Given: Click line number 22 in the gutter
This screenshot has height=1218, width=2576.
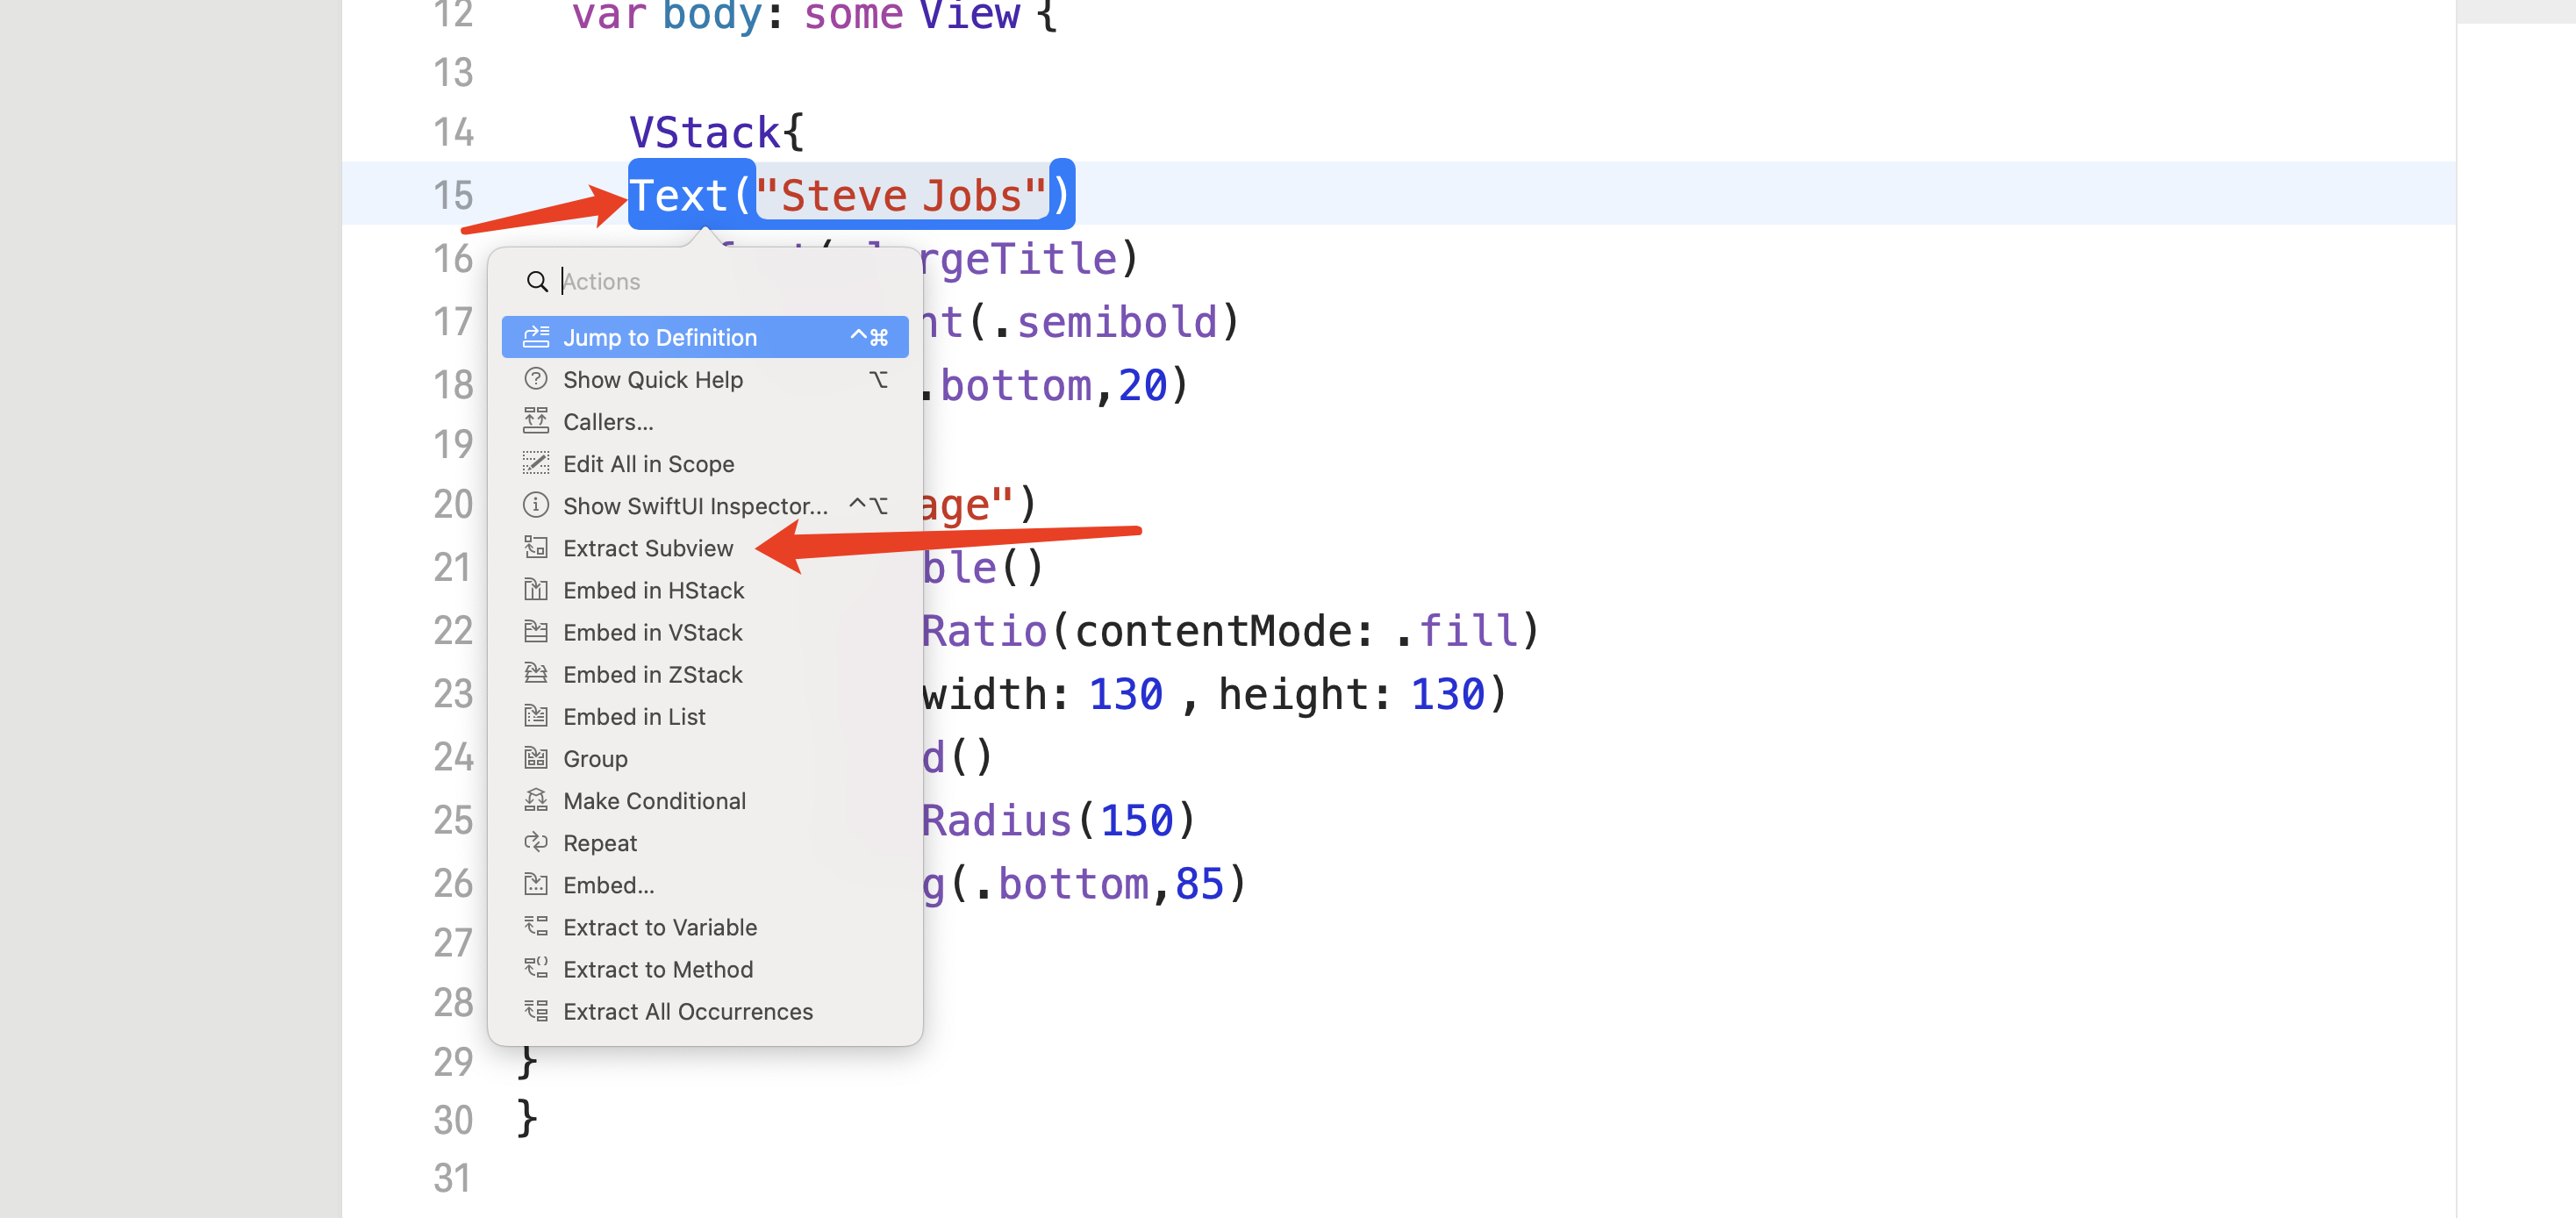Looking at the screenshot, I should (452, 631).
